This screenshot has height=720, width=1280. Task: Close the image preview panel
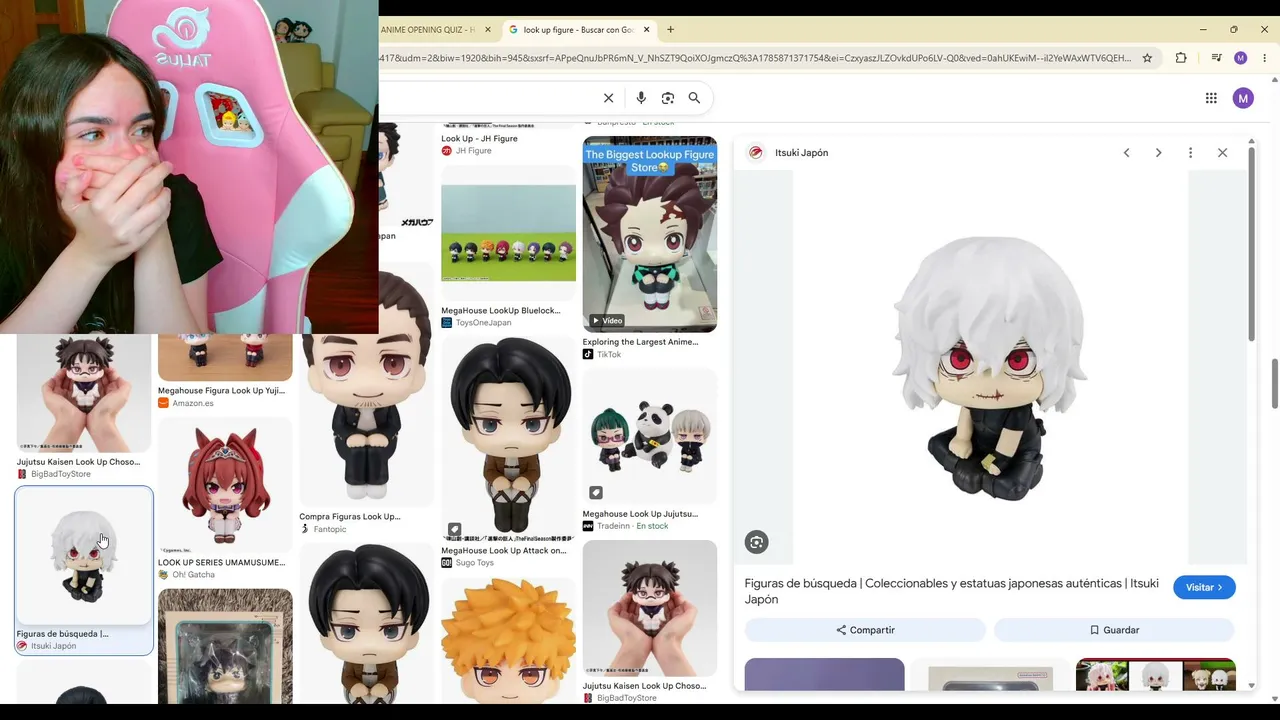point(1222,153)
